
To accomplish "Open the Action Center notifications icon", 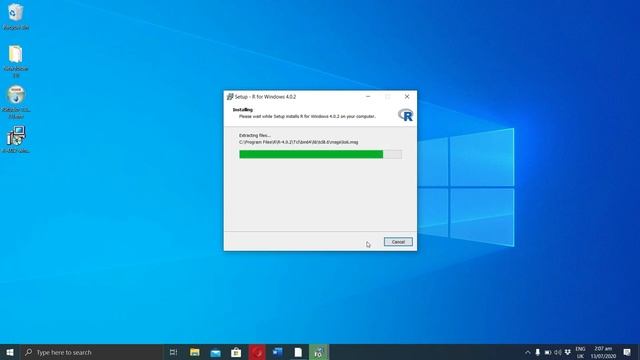I will tap(627, 352).
